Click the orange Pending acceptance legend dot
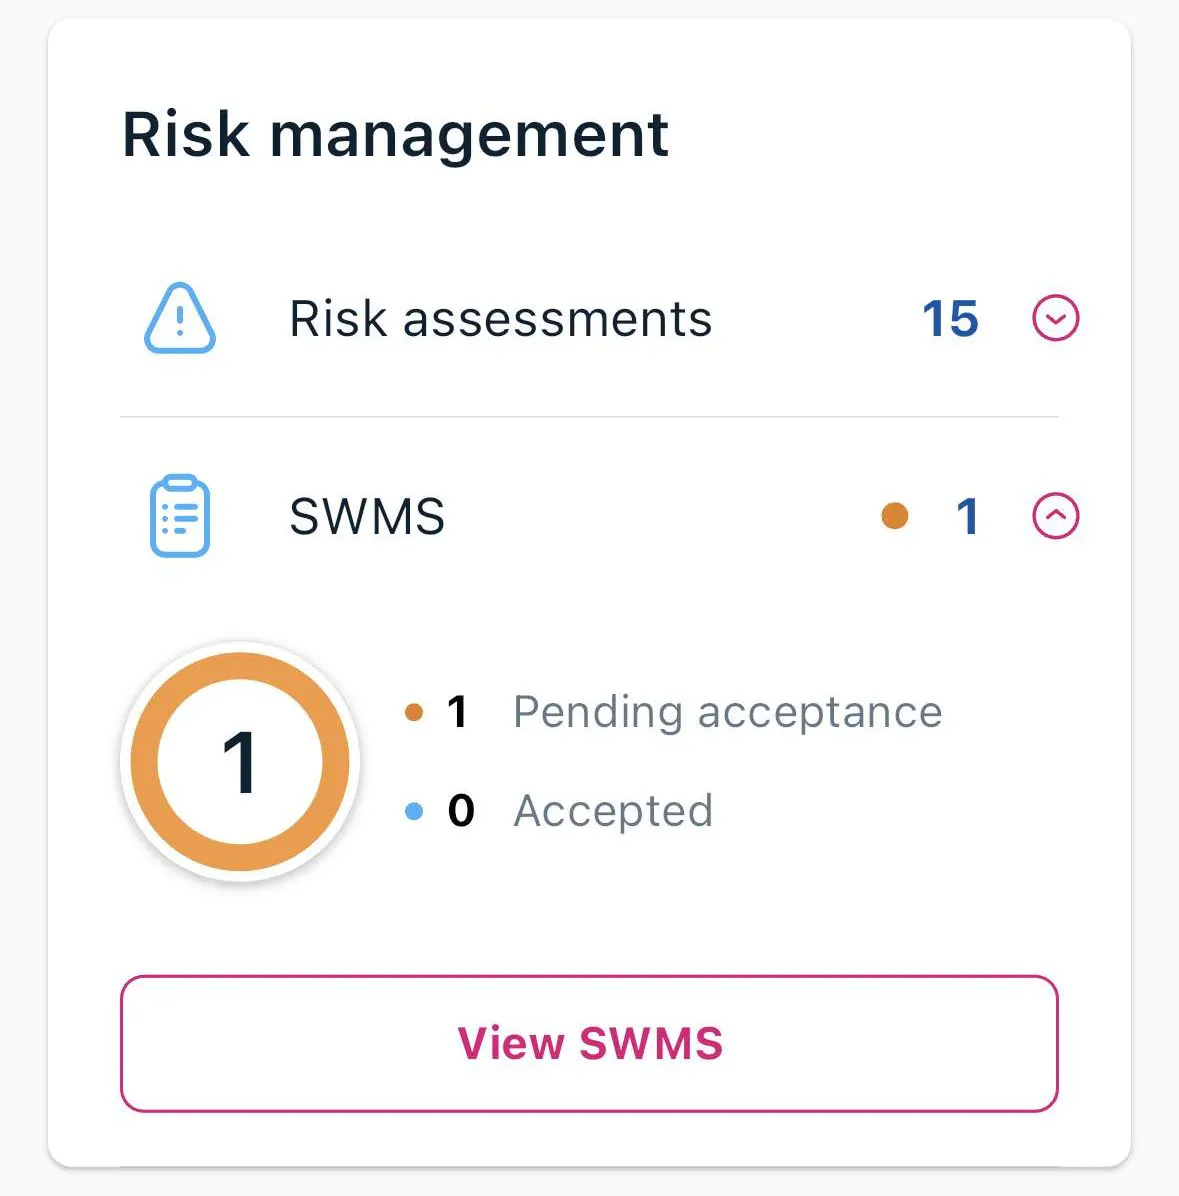The image size is (1179, 1196). pyautogui.click(x=414, y=713)
